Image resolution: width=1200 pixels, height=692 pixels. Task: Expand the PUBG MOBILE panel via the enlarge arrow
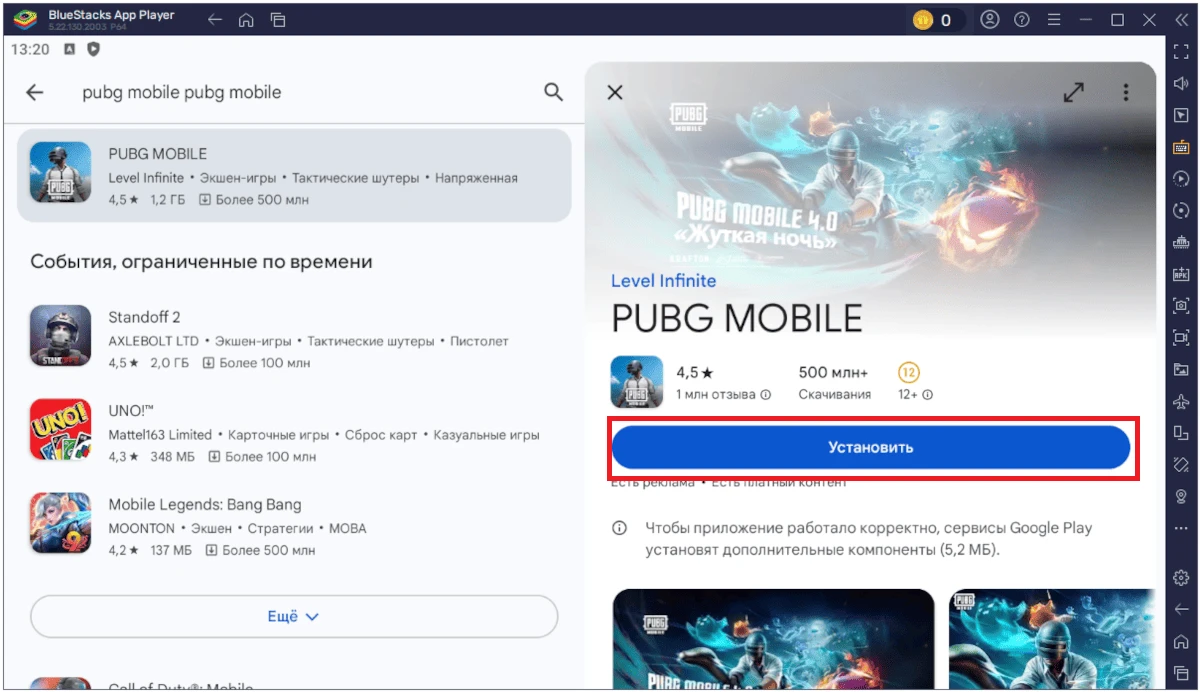click(1073, 92)
